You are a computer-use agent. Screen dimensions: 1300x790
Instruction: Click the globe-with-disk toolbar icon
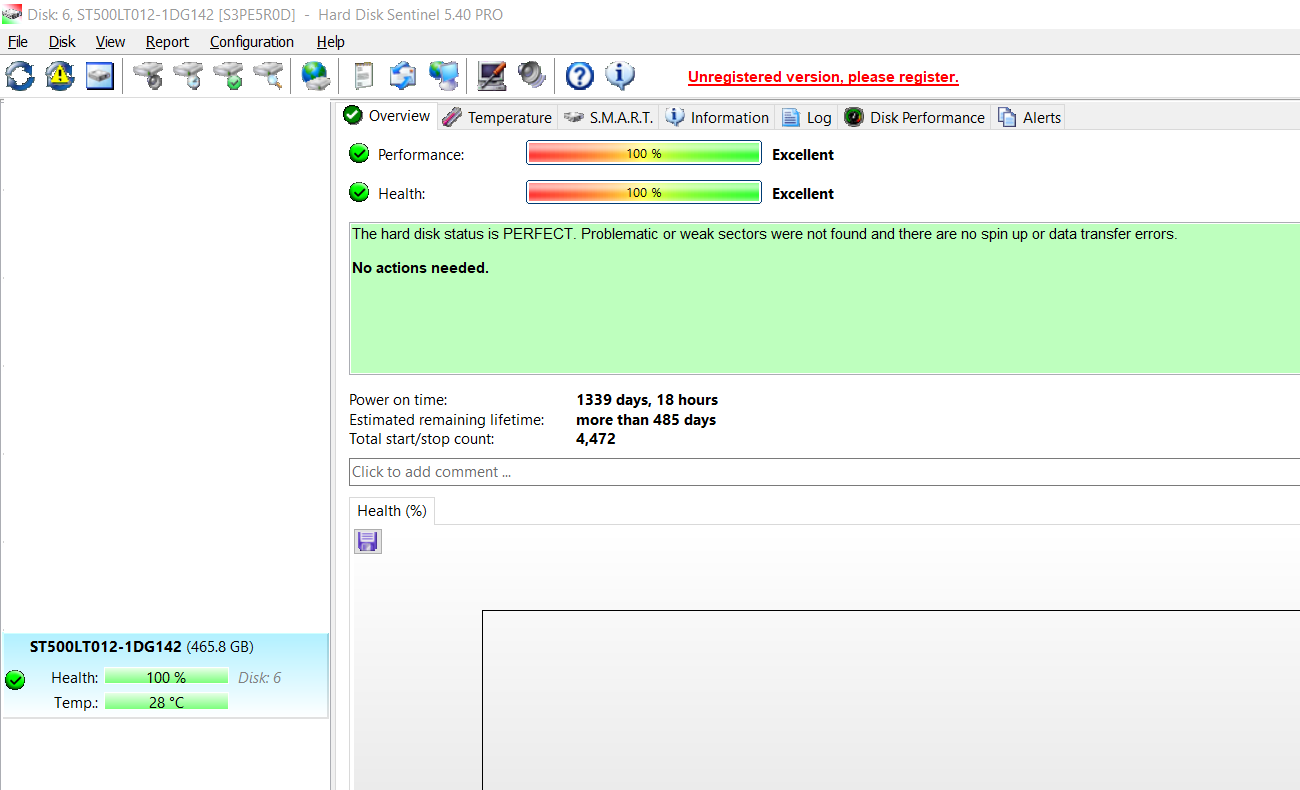point(316,76)
